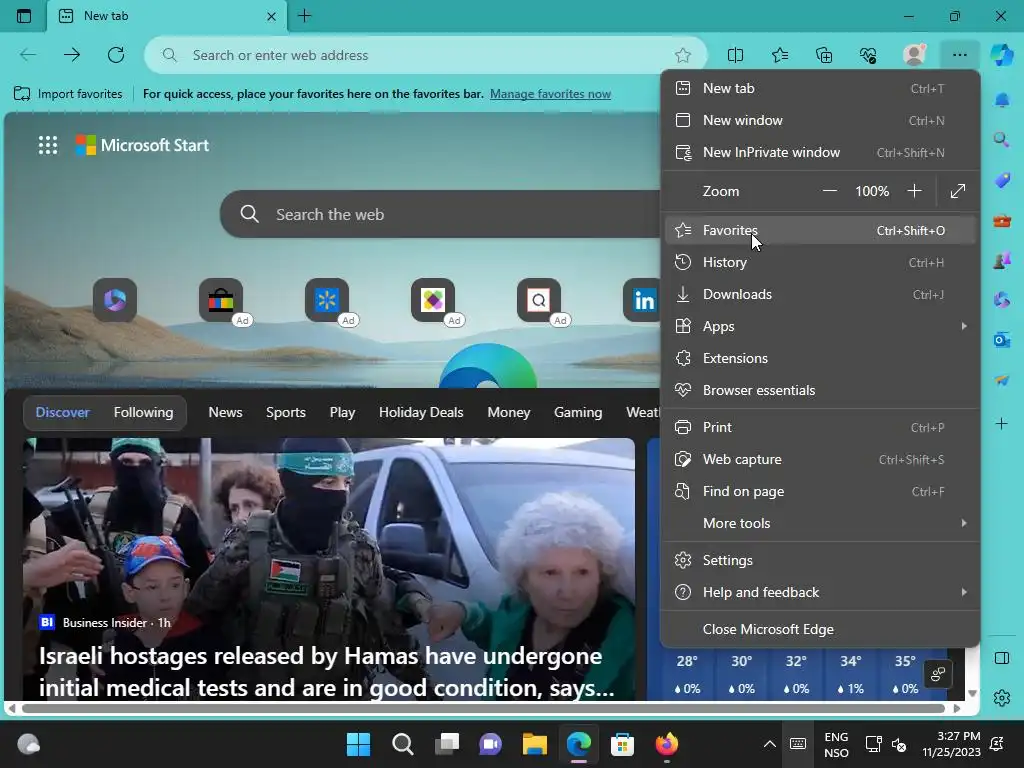Increase zoom with the plus button
Image resolution: width=1024 pixels, height=768 pixels.
(914, 191)
